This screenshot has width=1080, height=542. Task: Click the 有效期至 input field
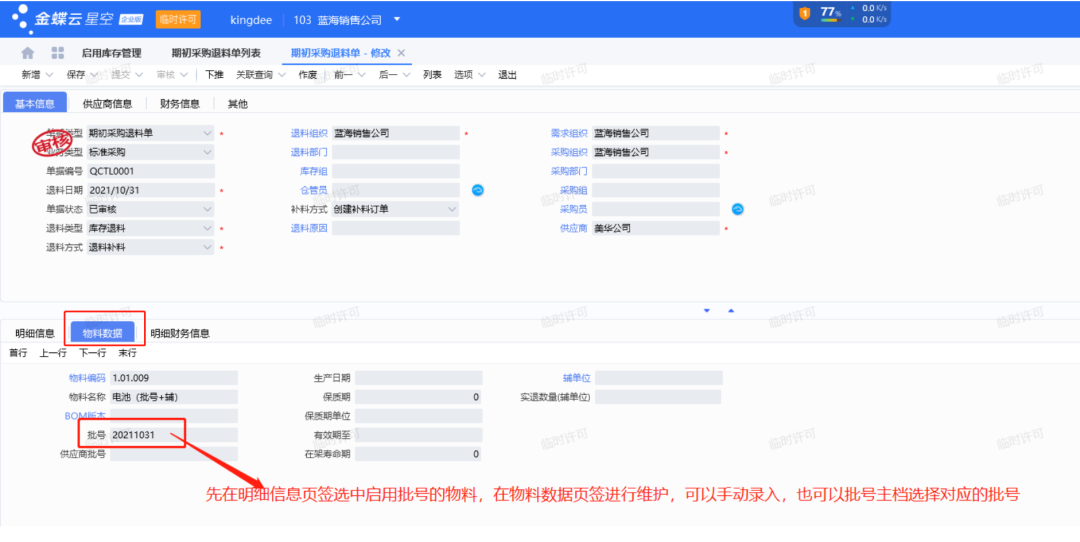point(419,435)
